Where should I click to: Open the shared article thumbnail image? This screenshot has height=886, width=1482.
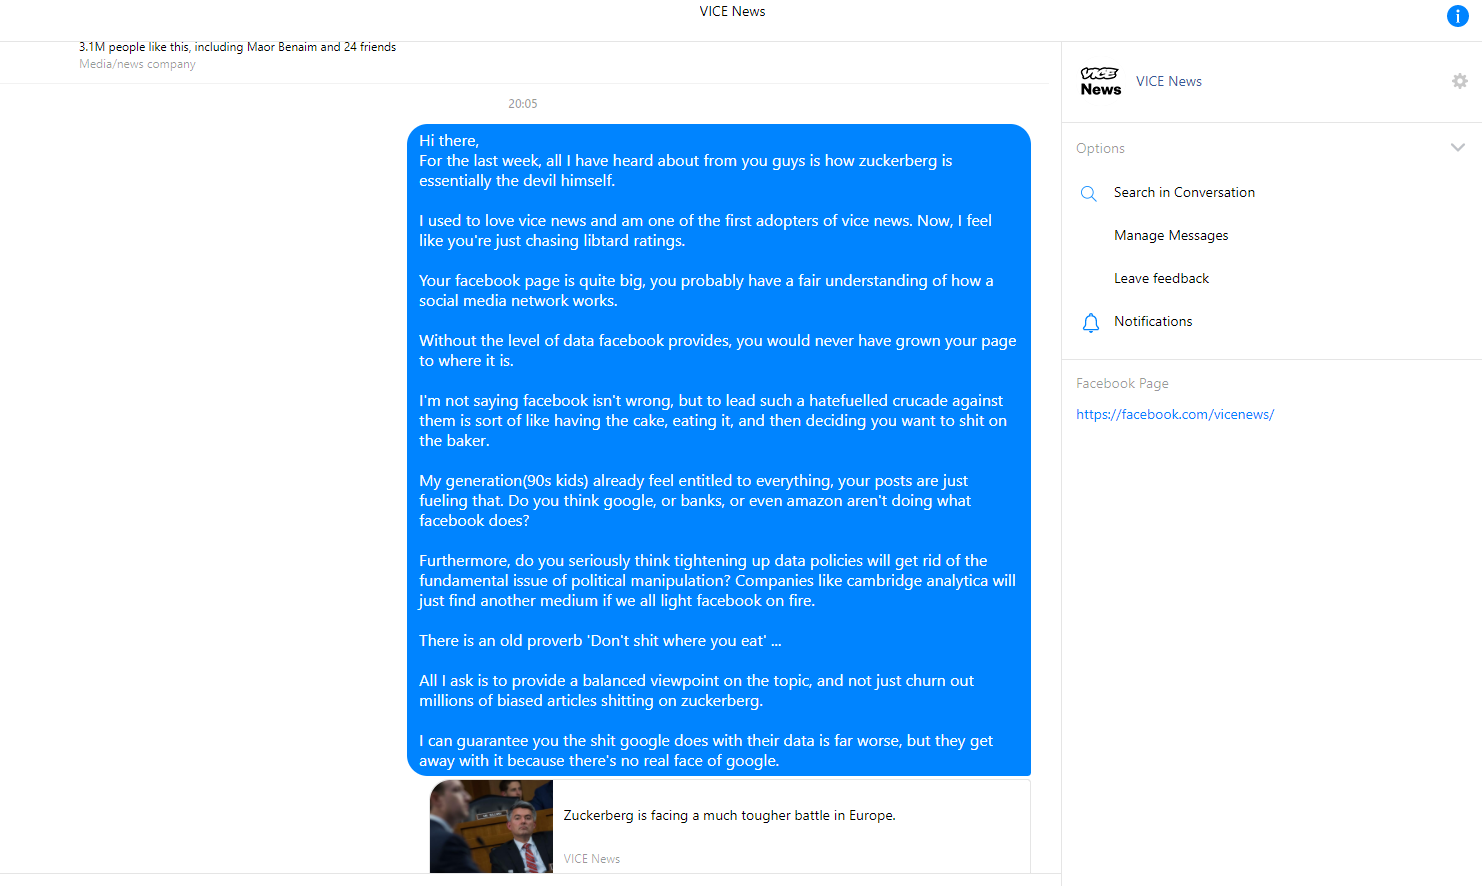click(x=491, y=827)
